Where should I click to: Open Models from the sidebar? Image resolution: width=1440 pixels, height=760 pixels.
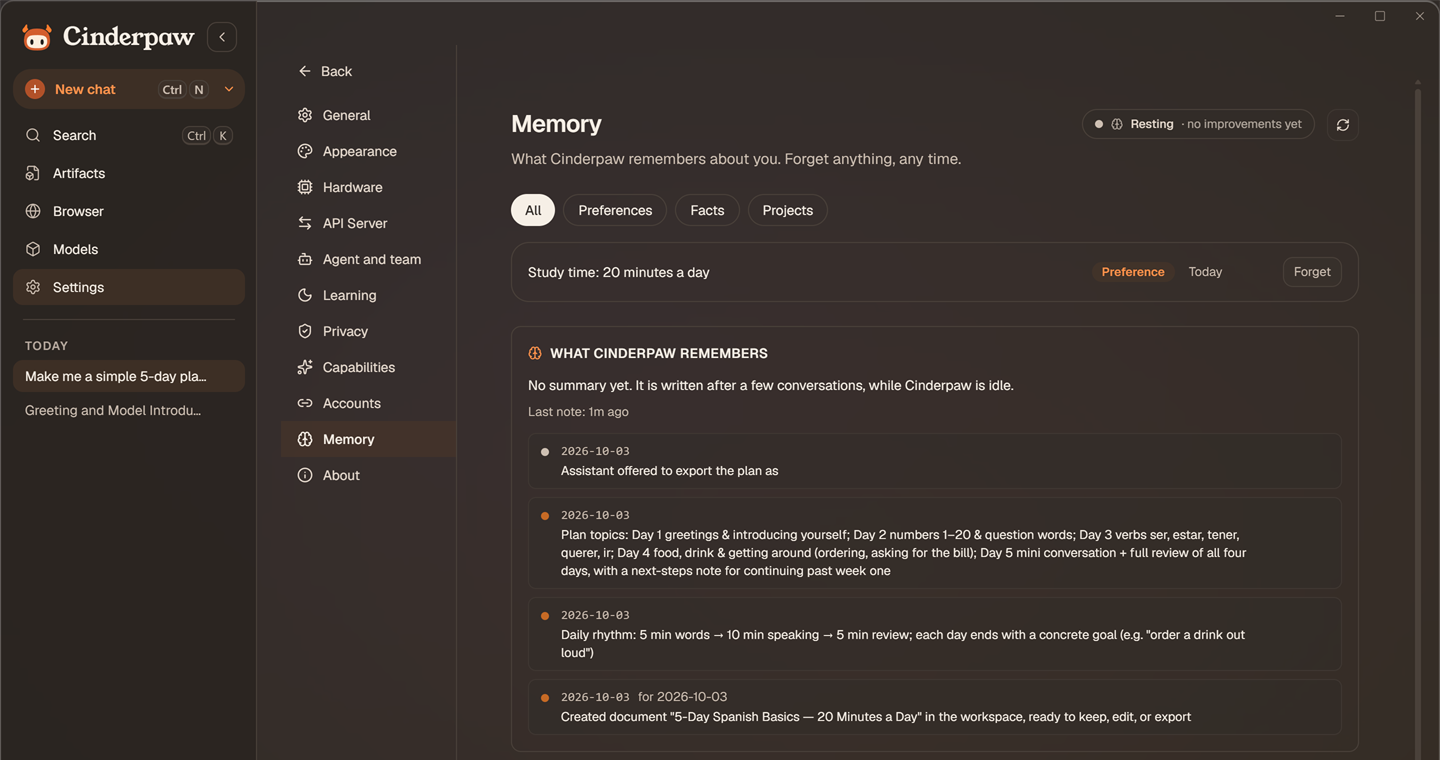click(x=129, y=249)
